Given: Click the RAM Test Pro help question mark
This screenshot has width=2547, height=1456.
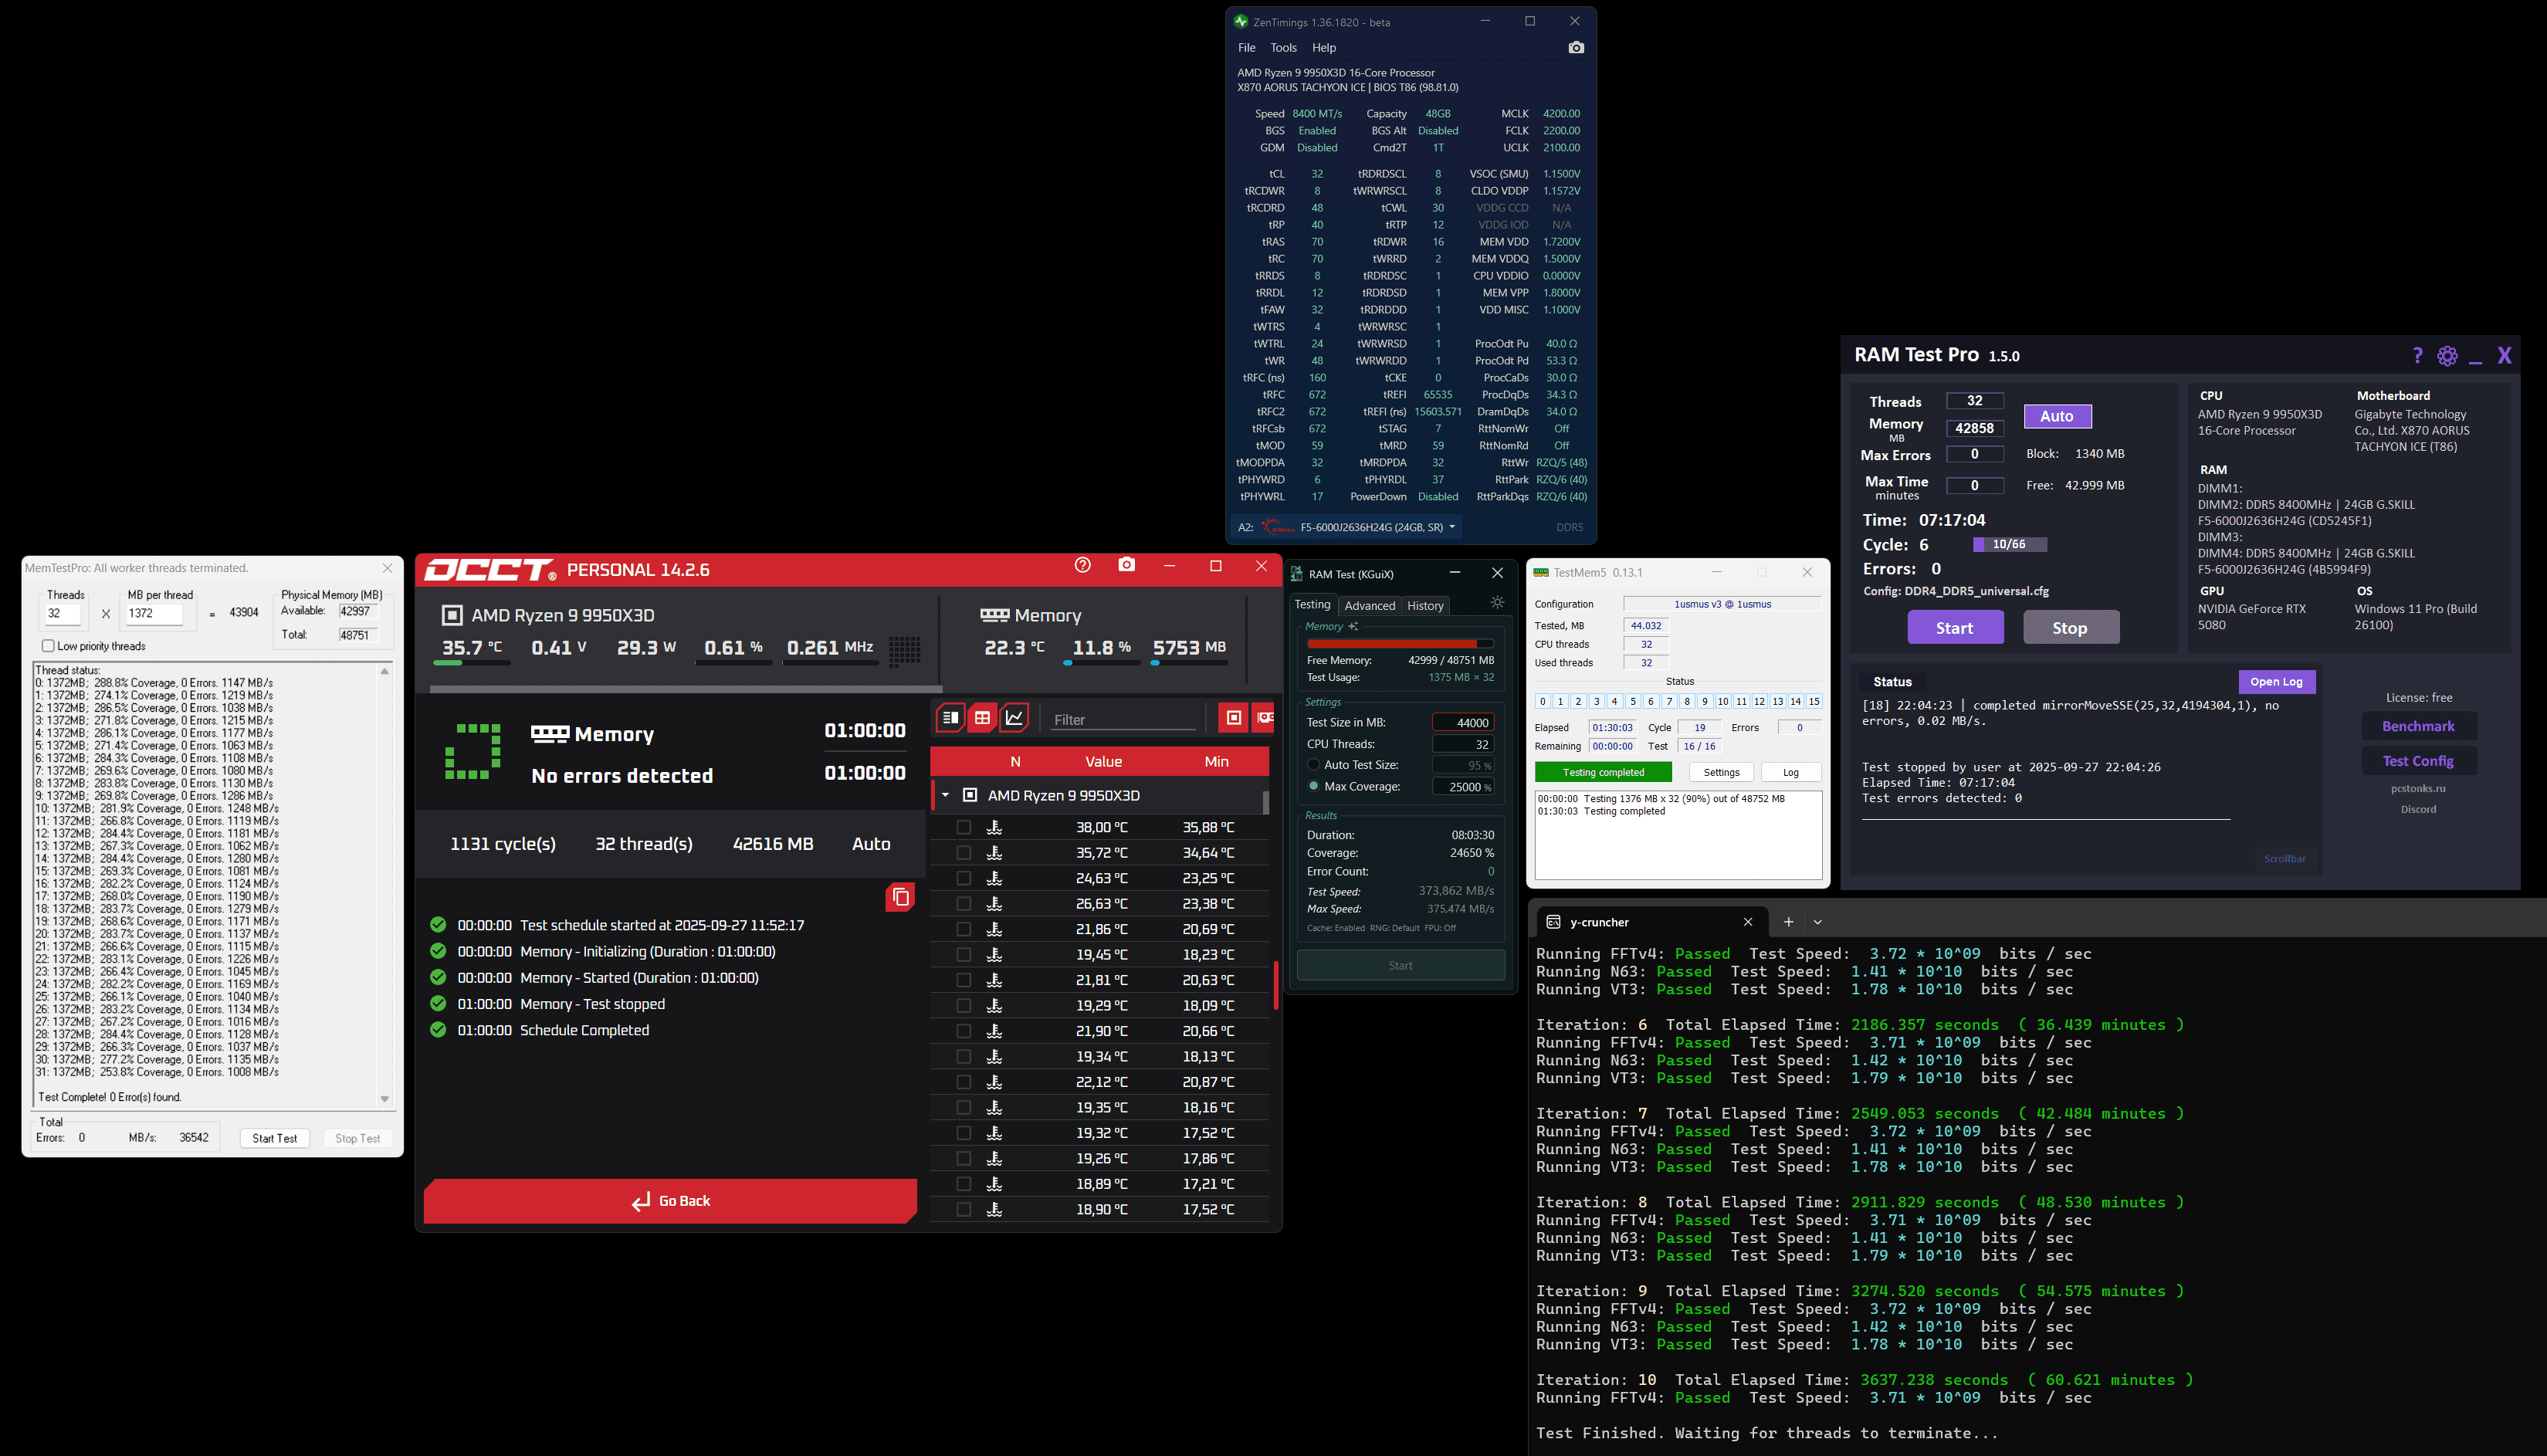Looking at the screenshot, I should [2417, 356].
